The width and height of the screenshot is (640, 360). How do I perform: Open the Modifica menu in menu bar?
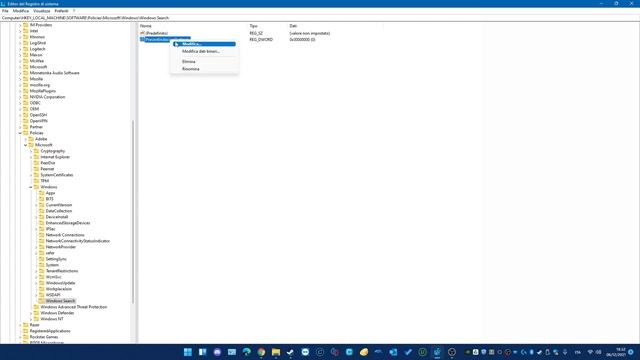[20, 11]
